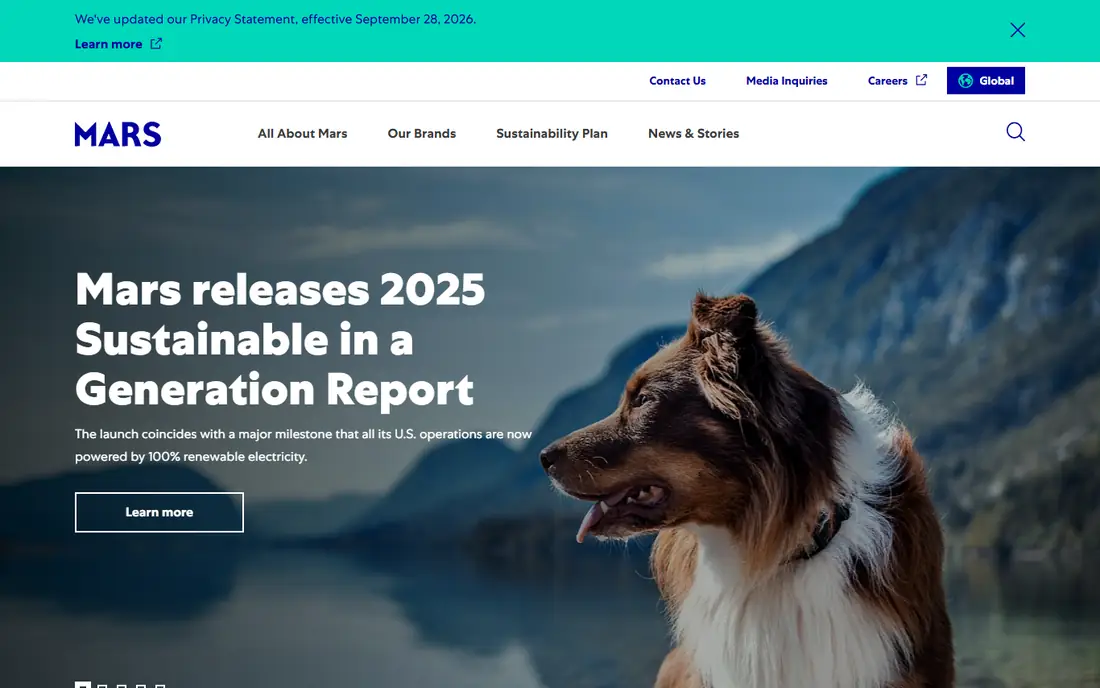Image resolution: width=1100 pixels, height=688 pixels.
Task: Dismiss the privacy statement banner
Action: pyautogui.click(x=1017, y=29)
